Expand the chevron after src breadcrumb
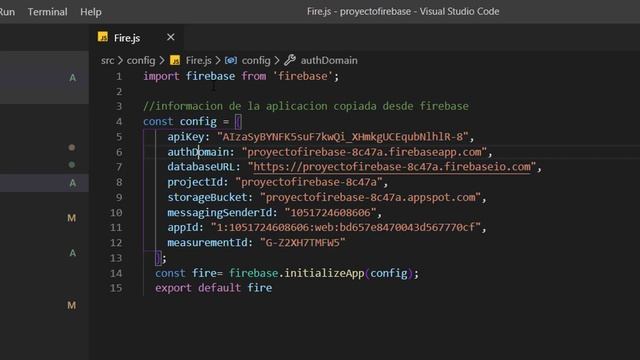 pyautogui.click(x=120, y=60)
